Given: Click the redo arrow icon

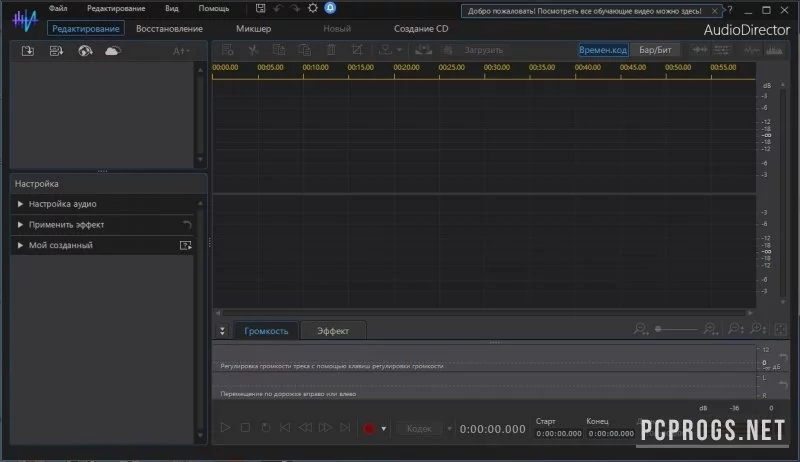Looking at the screenshot, I should coord(295,8).
